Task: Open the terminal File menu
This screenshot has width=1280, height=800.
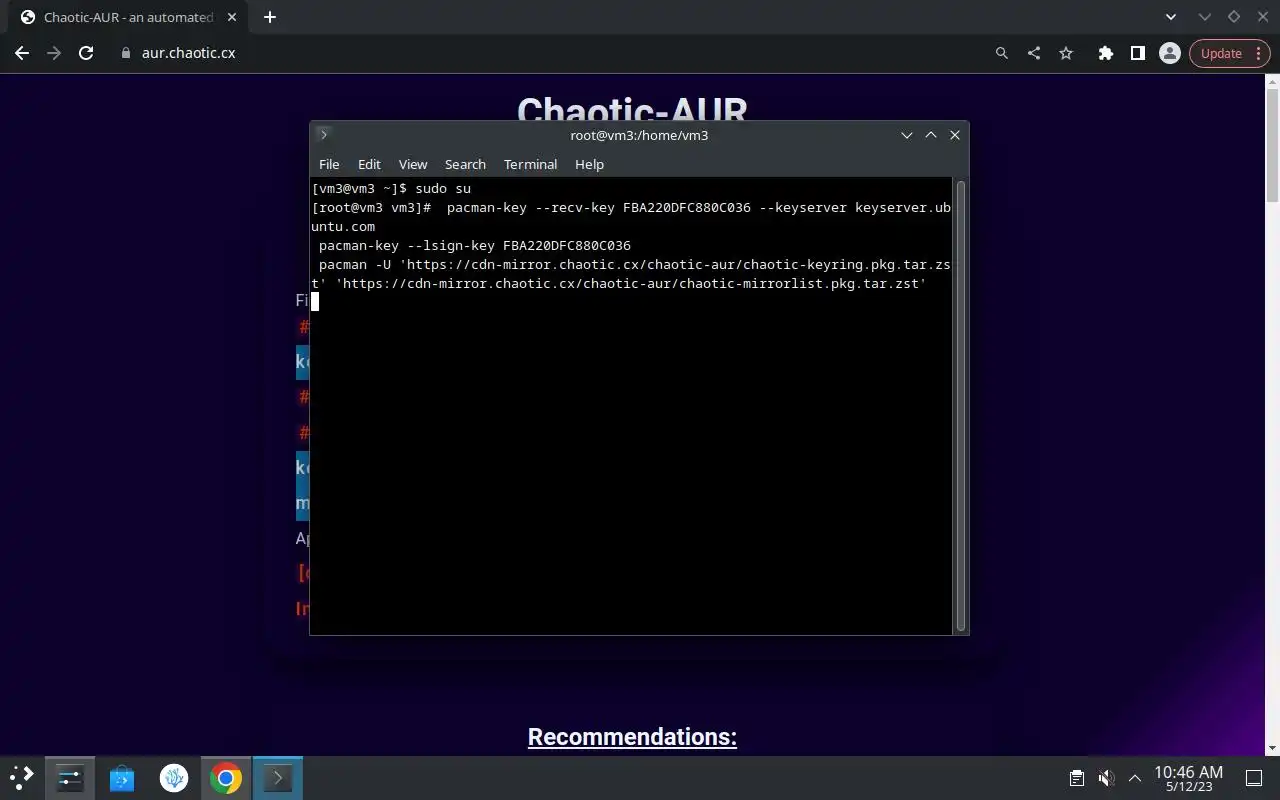Action: (x=329, y=164)
